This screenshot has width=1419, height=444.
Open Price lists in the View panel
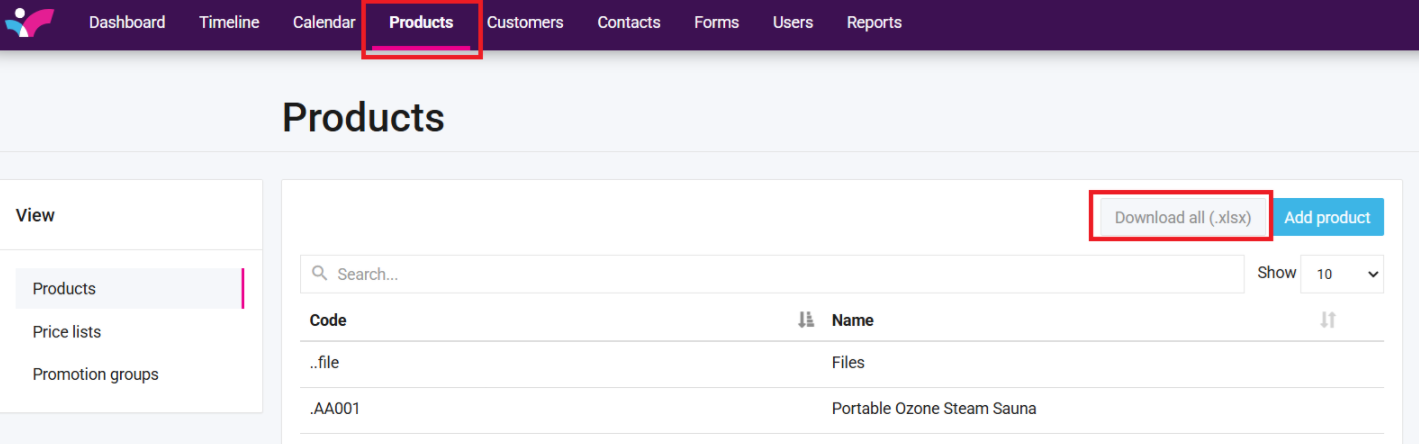point(67,332)
